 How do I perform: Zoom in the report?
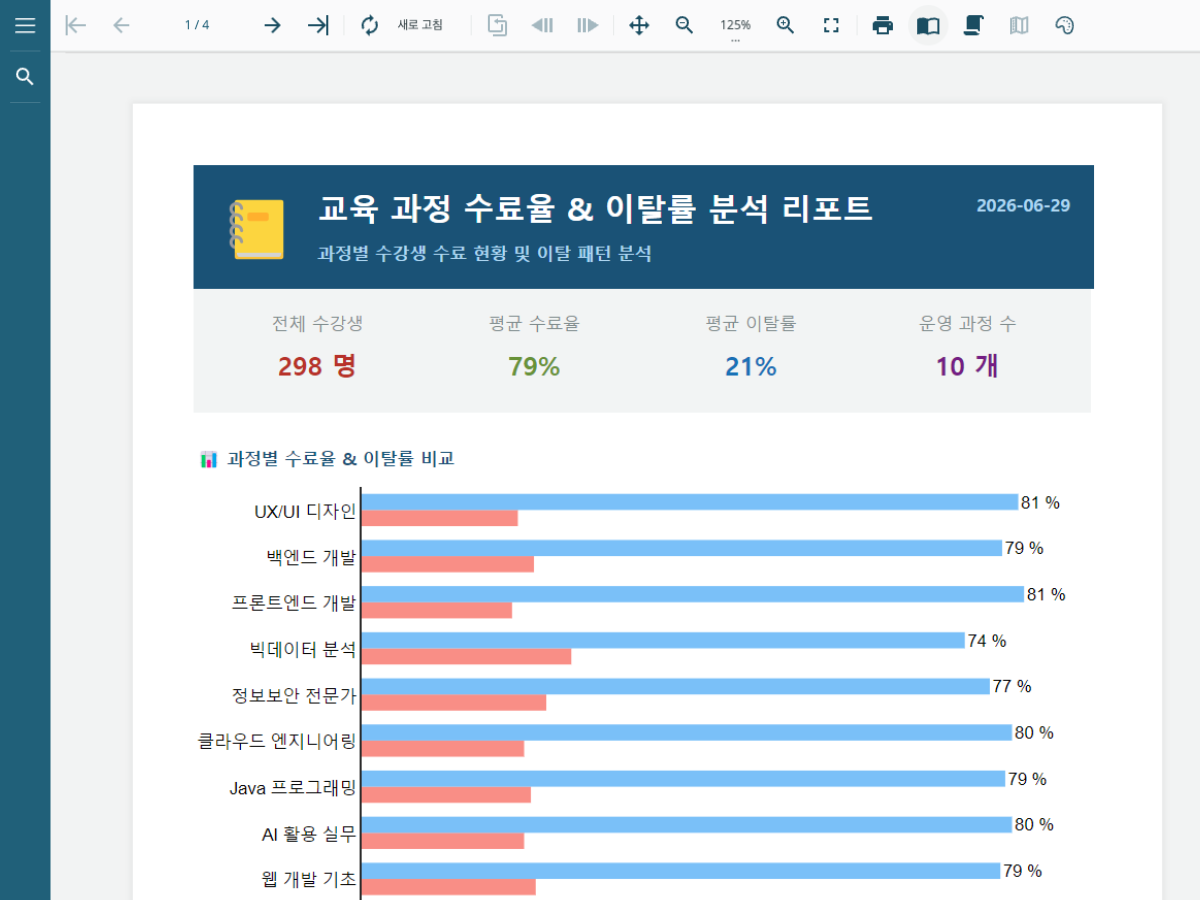(786, 25)
